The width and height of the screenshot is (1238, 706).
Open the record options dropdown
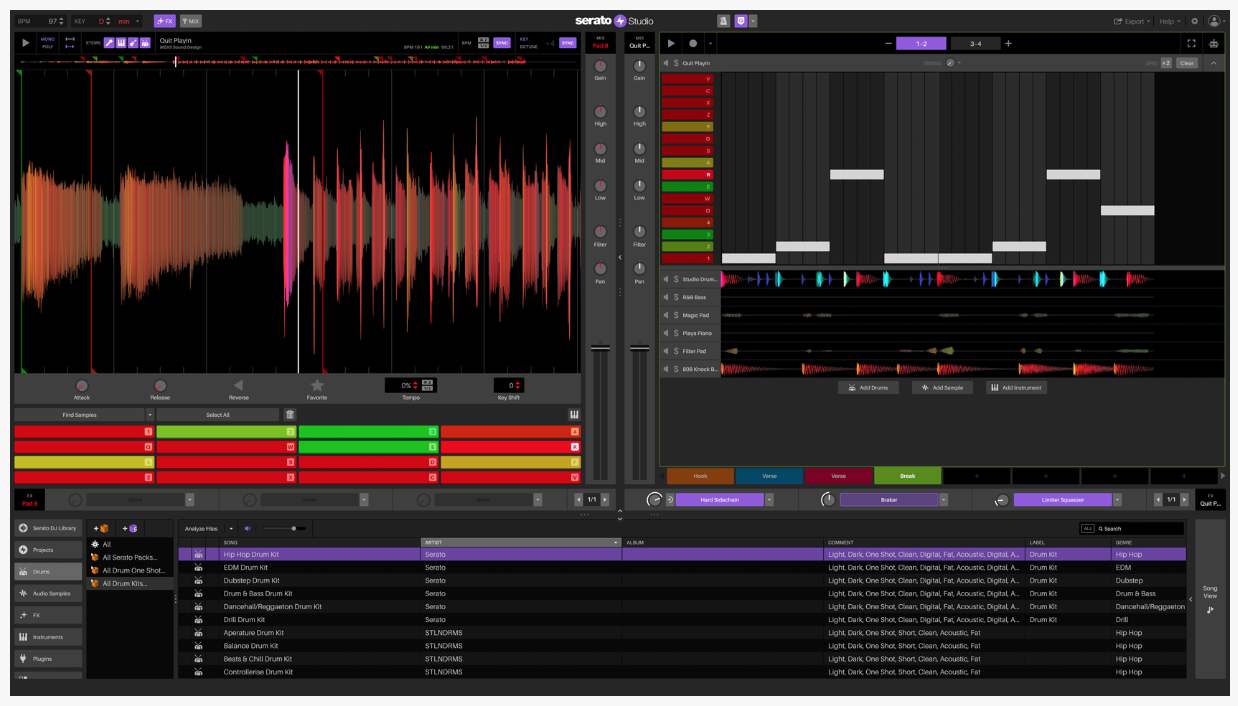click(710, 43)
